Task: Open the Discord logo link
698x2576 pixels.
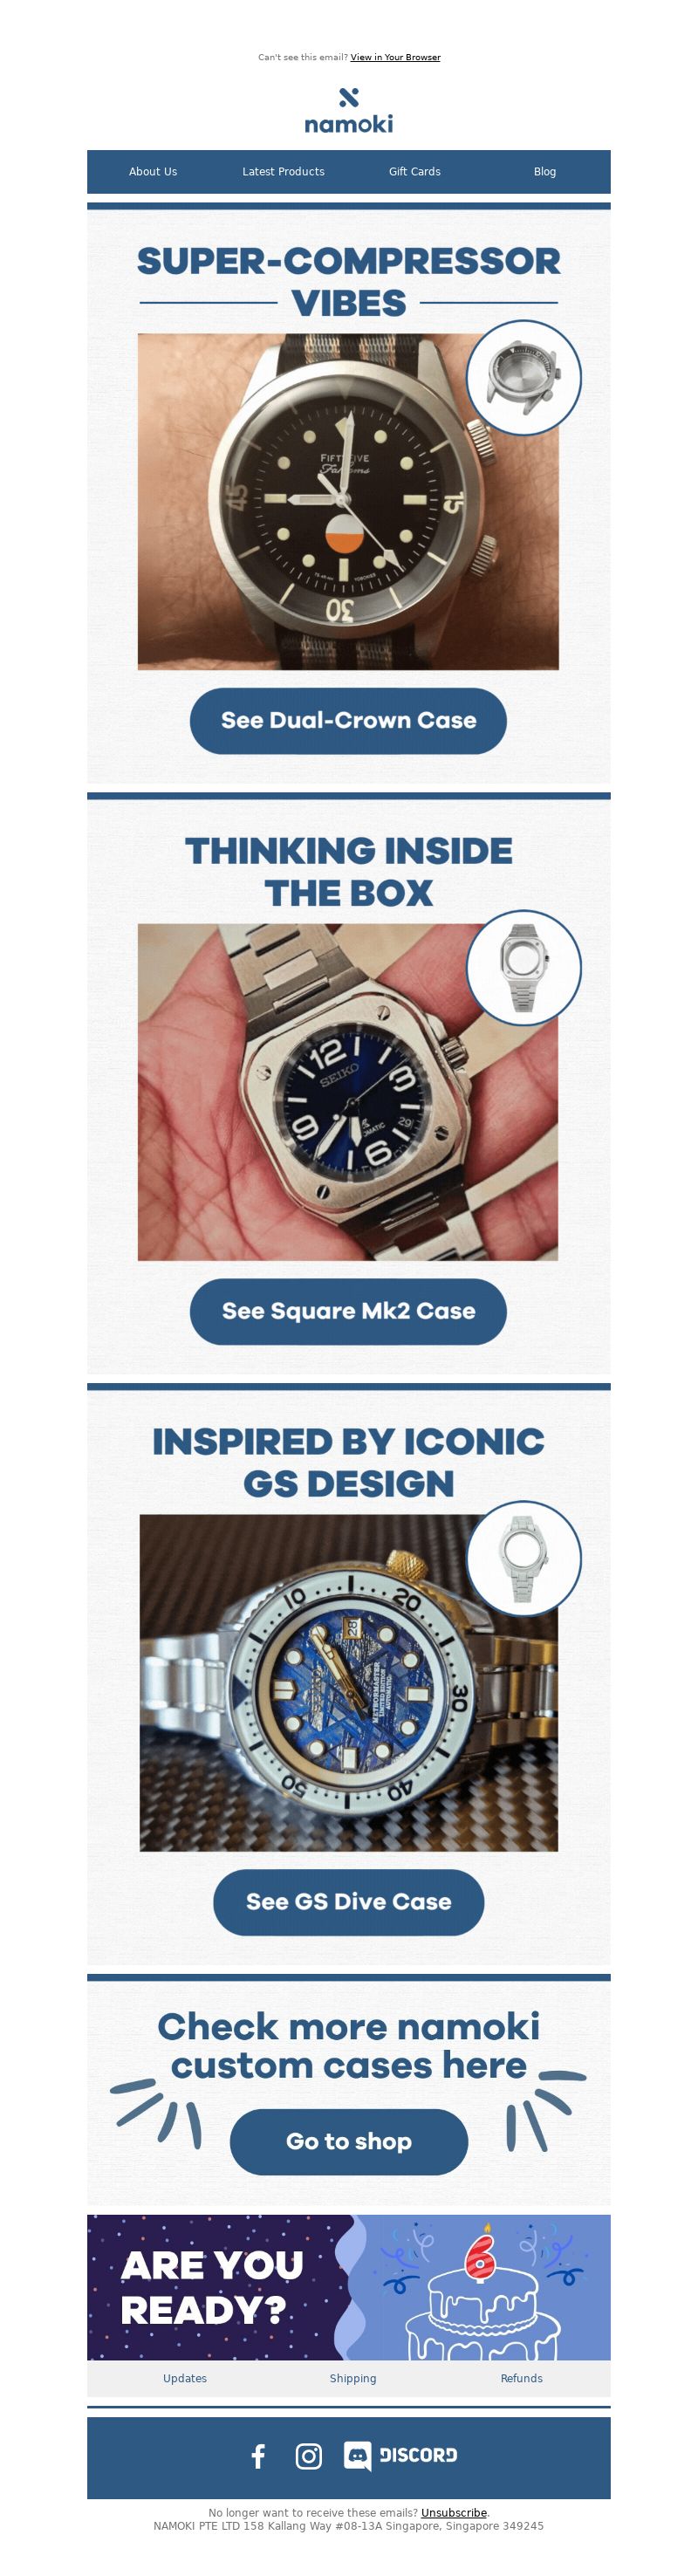Action: click(400, 2456)
